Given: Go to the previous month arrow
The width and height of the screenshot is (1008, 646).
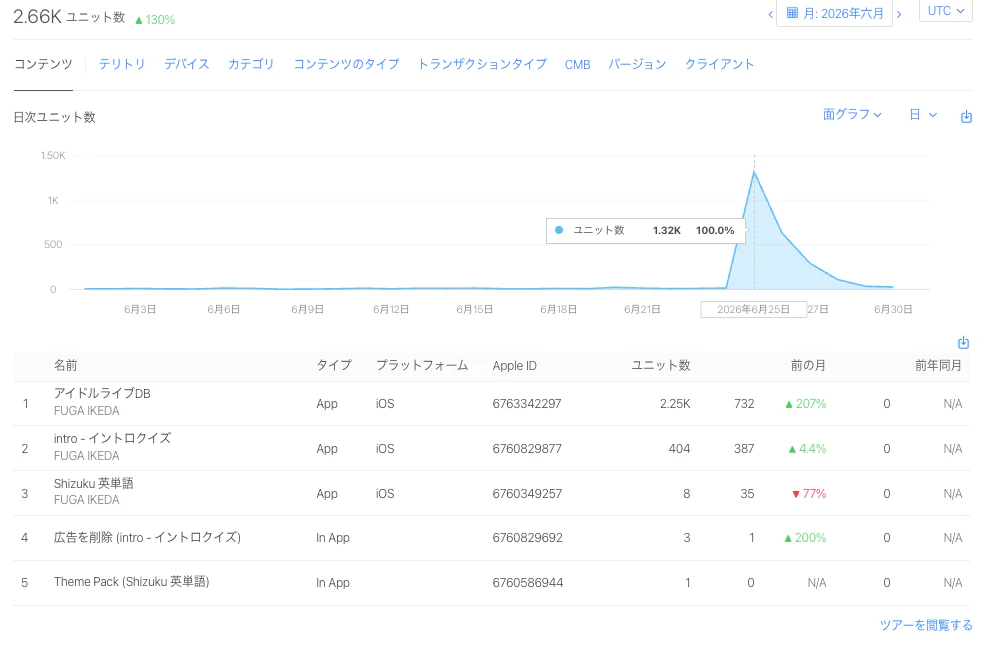Looking at the screenshot, I should click(x=770, y=14).
